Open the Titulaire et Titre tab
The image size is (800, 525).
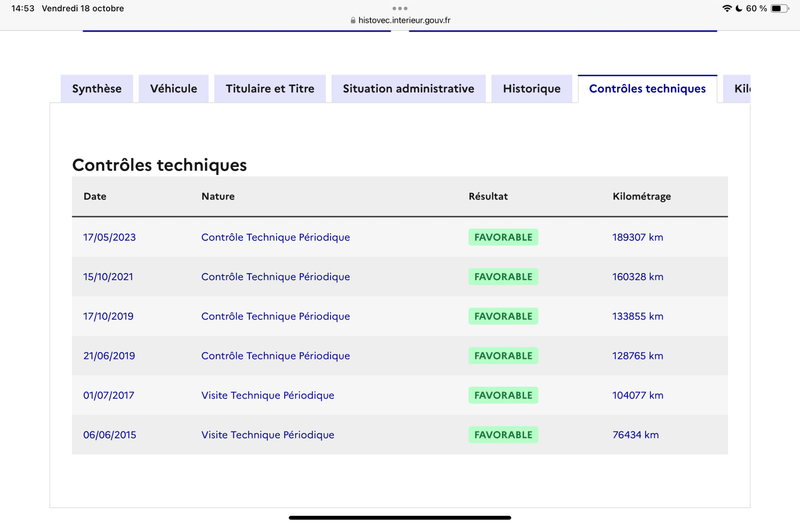(x=270, y=89)
